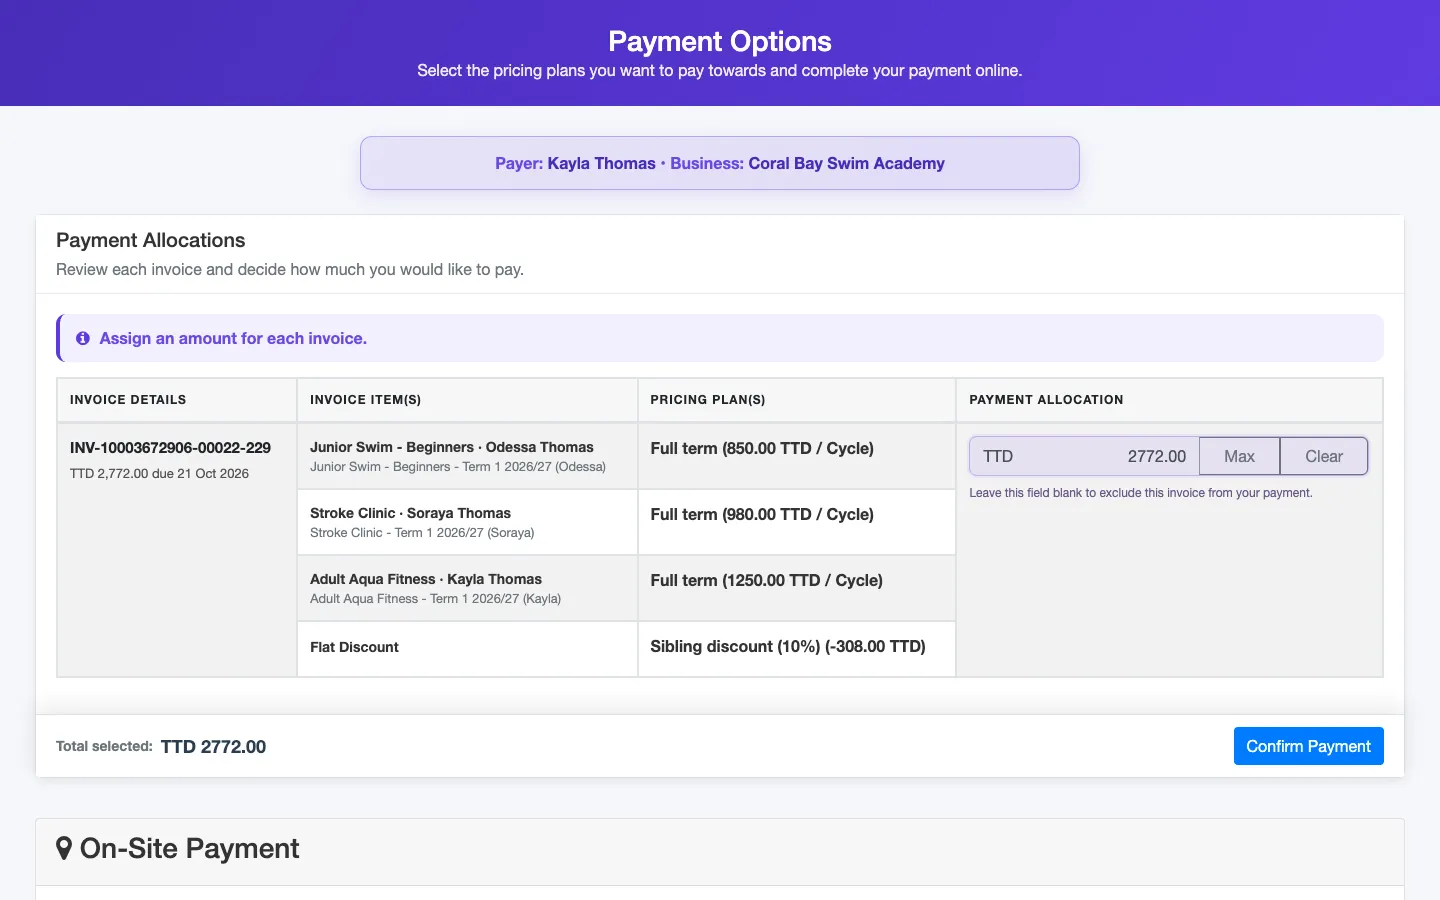
Task: Click Sibling discount (10%) (-308.00 TTD) entry
Action: pyautogui.click(x=788, y=646)
